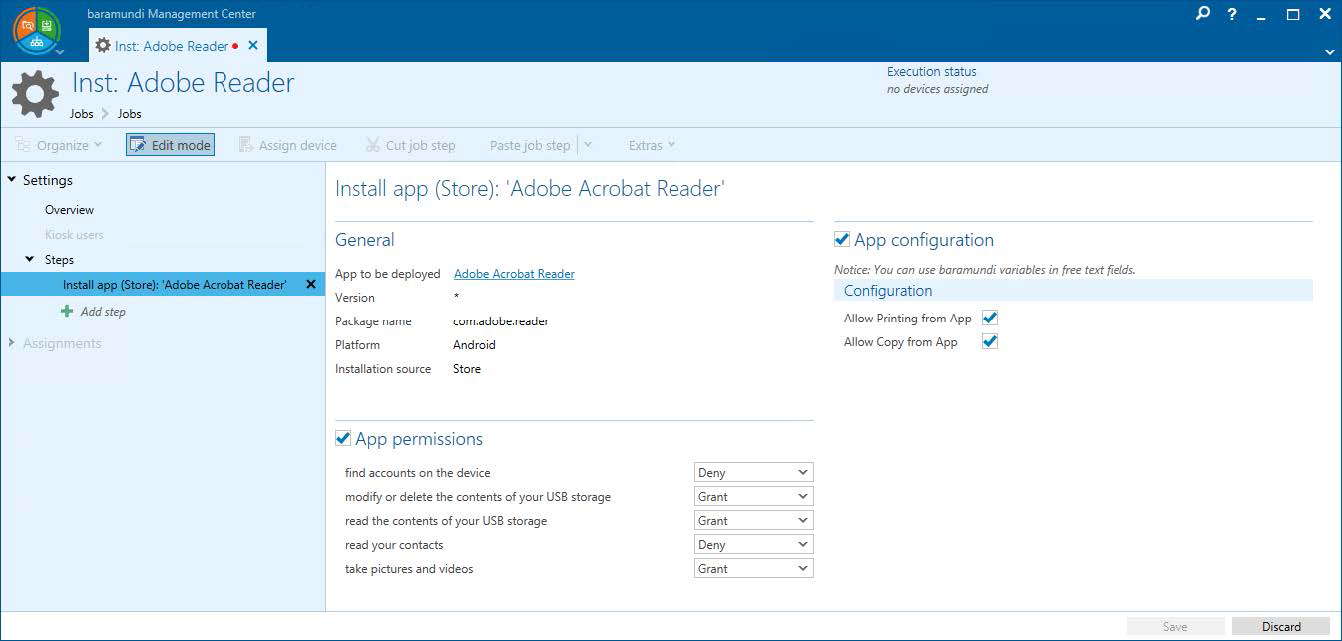Click Cut job step scissors button
Screen dimensions: 1342x641
(x=410, y=145)
